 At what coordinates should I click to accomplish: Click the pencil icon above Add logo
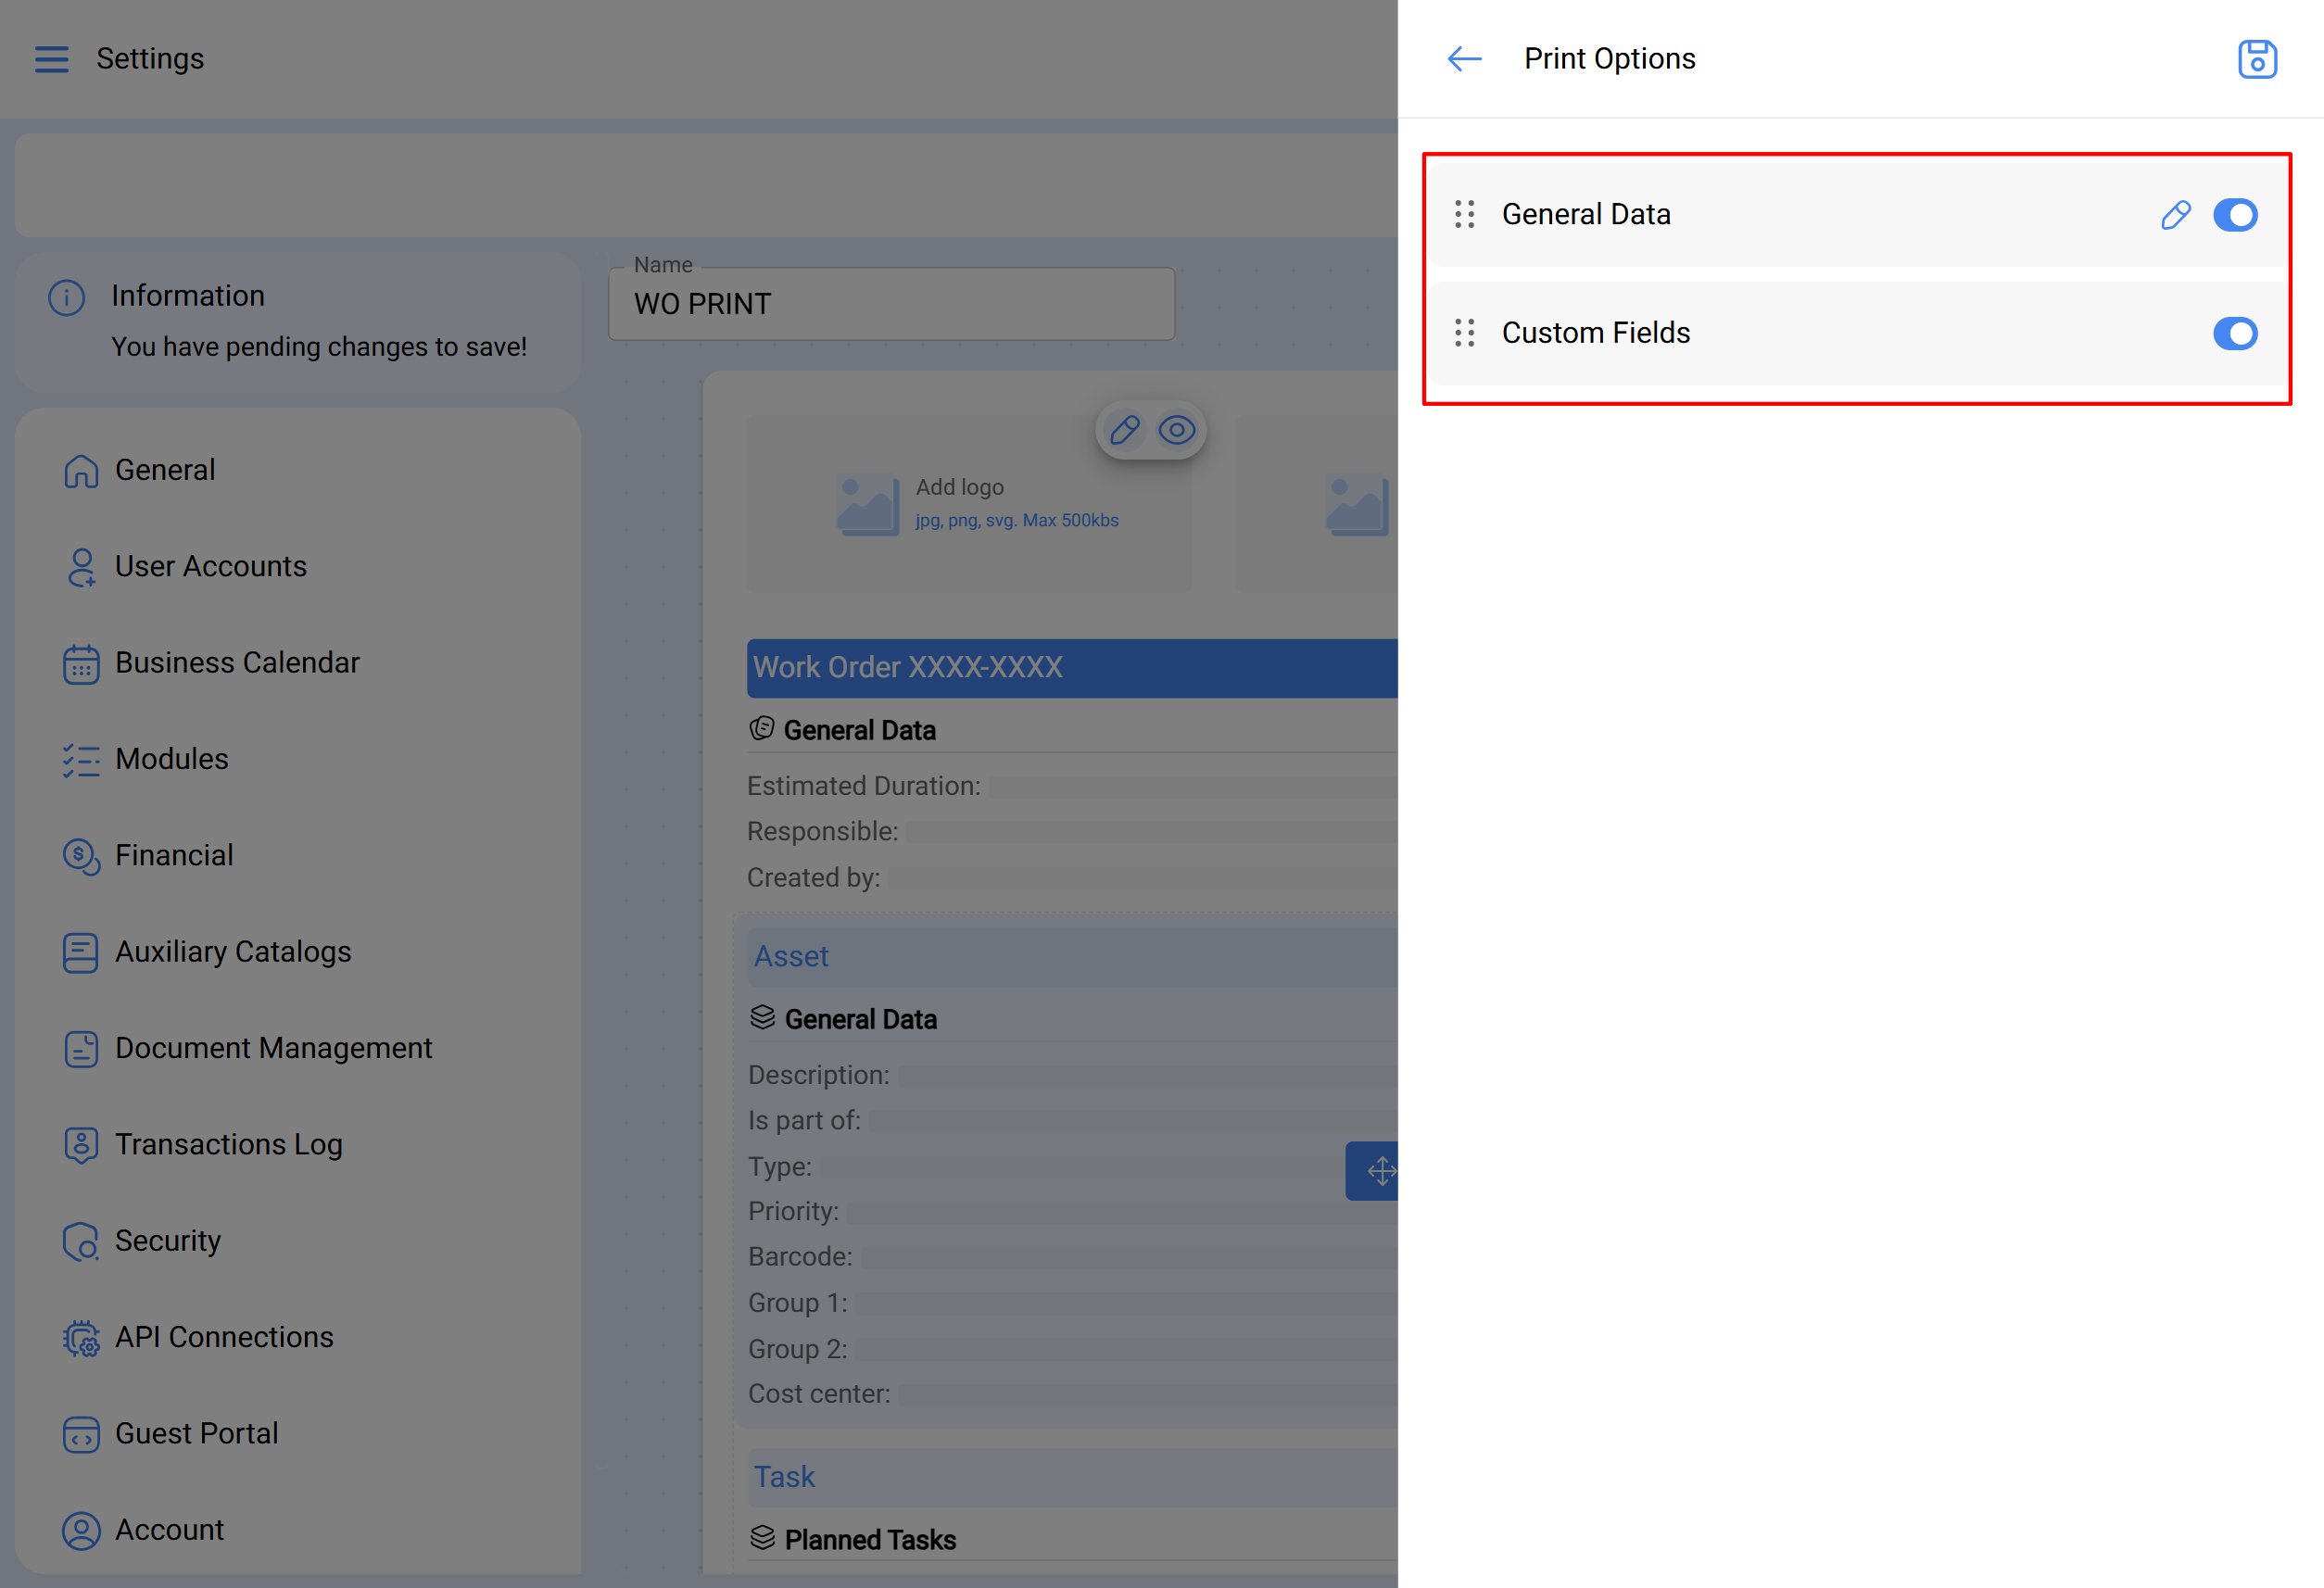point(1124,431)
